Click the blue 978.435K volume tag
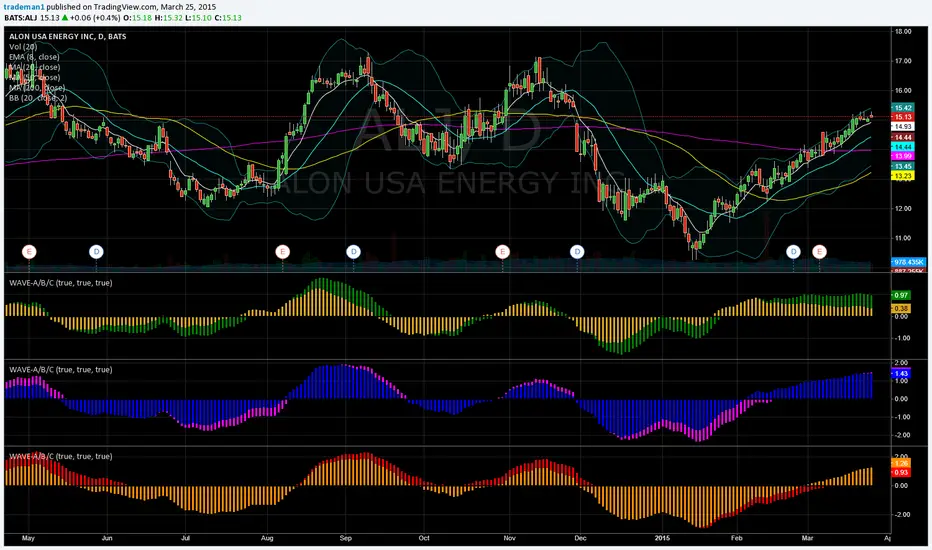The image size is (932, 550). [x=908, y=262]
